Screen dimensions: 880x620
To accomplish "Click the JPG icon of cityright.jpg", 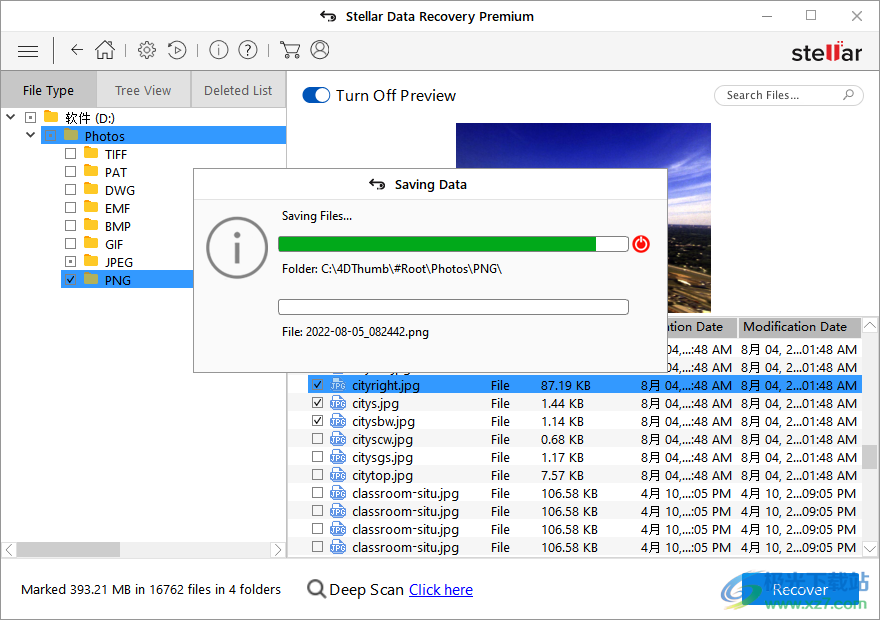I will [338, 385].
